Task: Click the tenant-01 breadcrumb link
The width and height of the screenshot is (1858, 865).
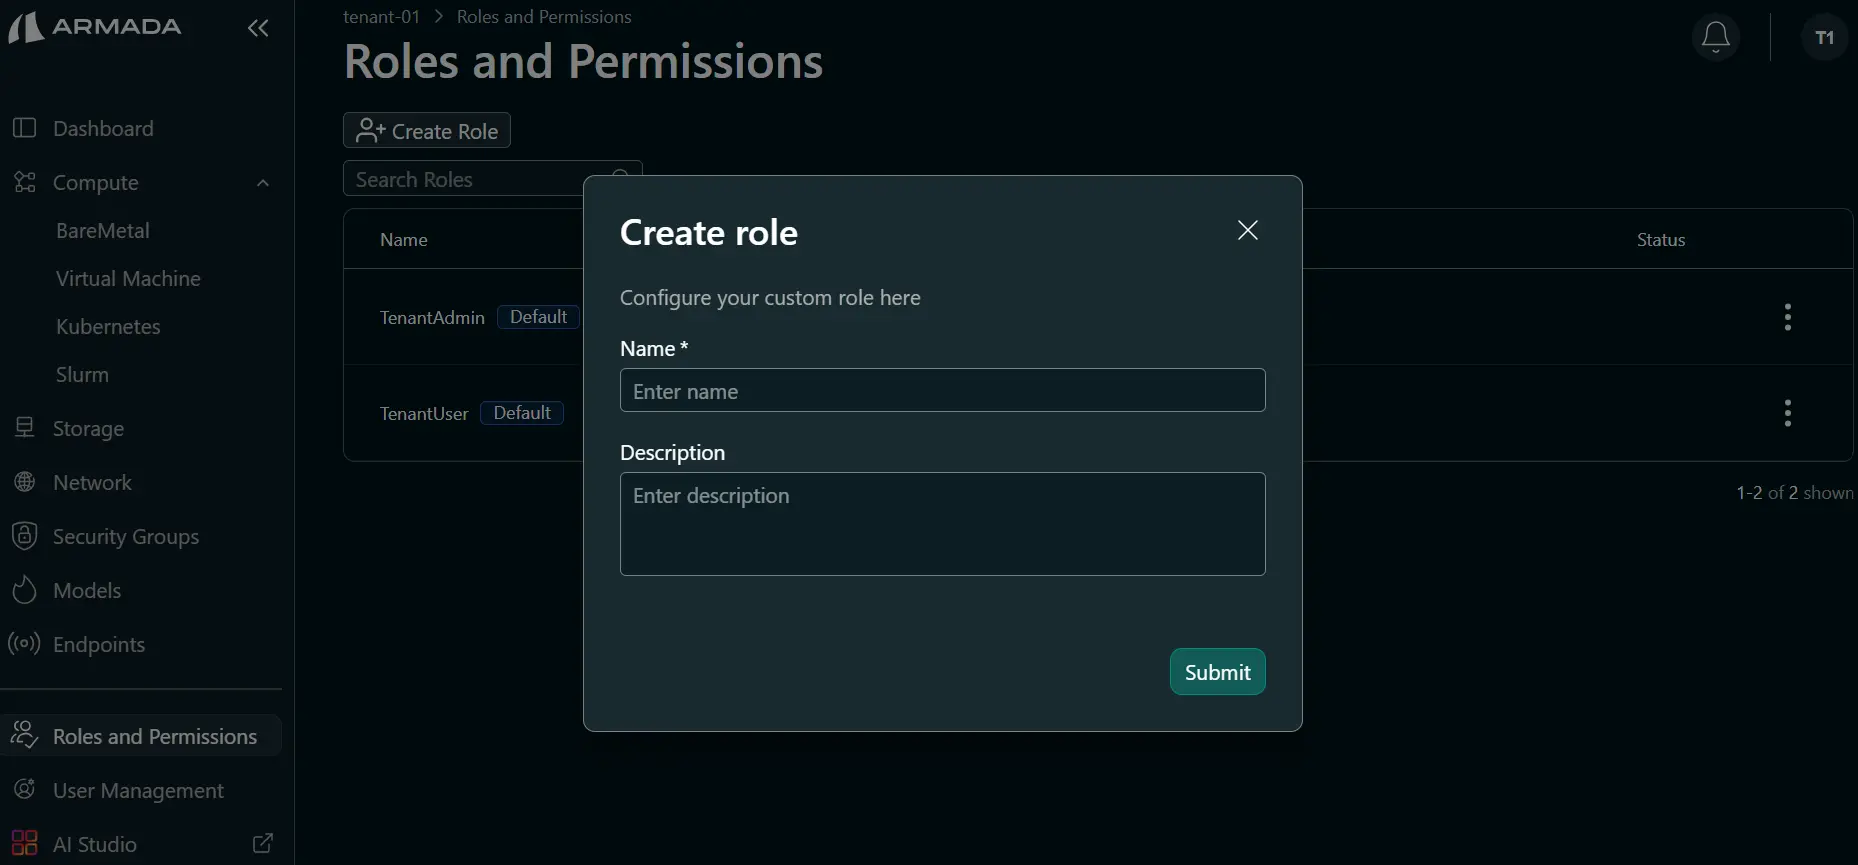Action: coord(381,17)
